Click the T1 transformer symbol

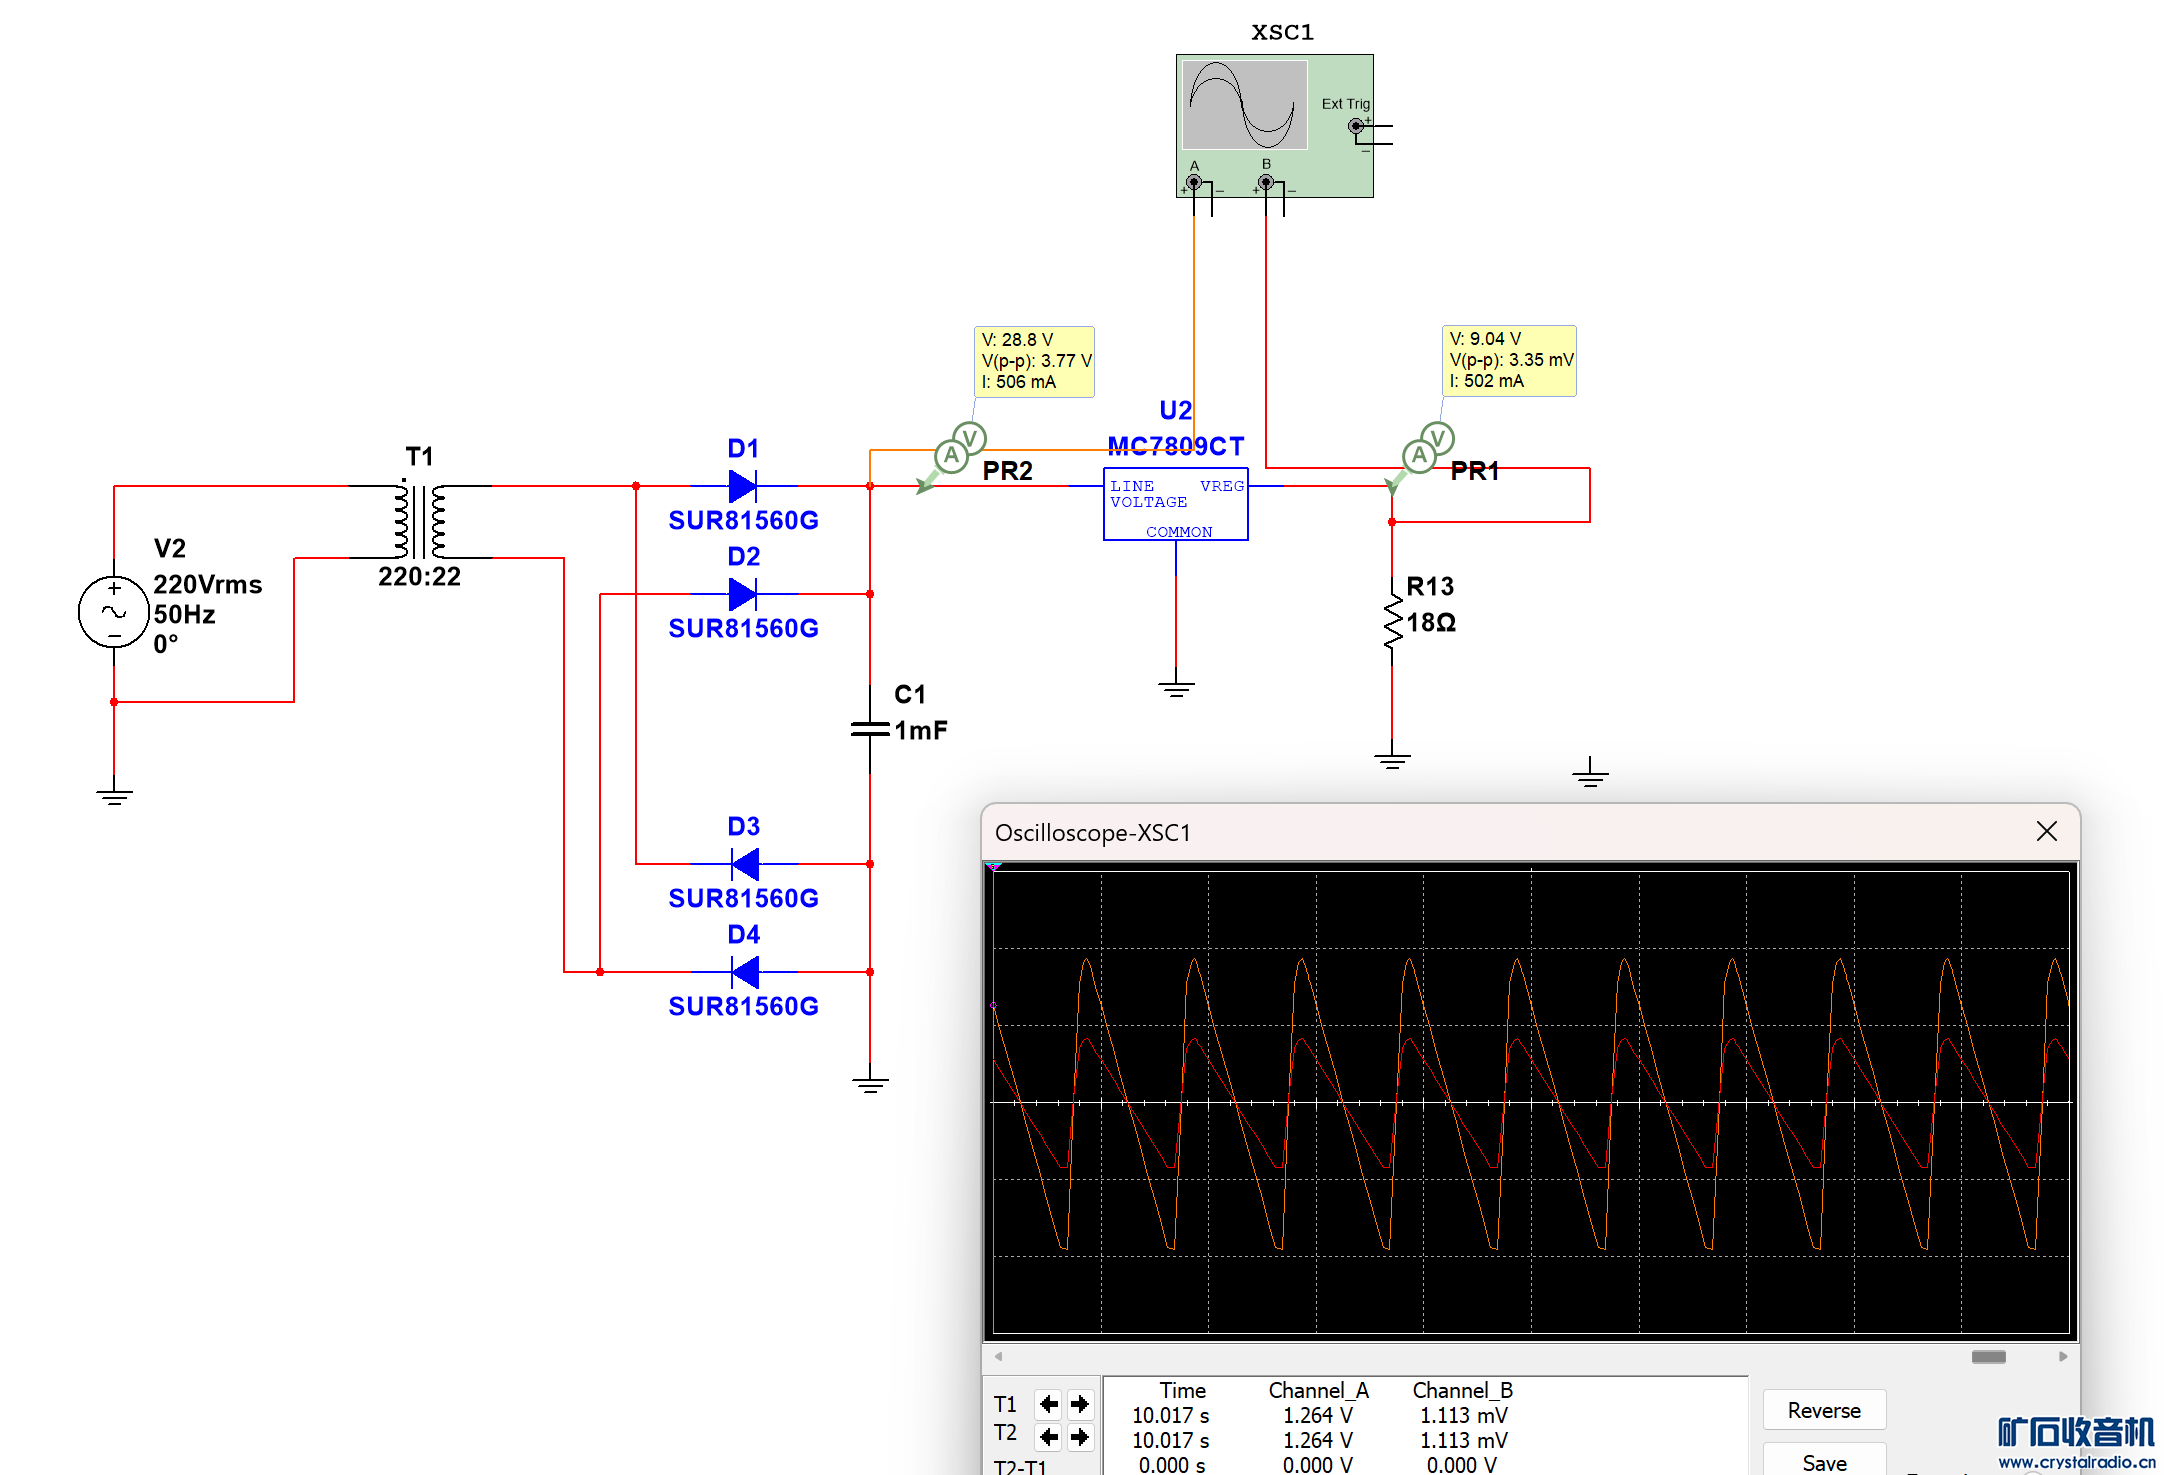[x=420, y=521]
